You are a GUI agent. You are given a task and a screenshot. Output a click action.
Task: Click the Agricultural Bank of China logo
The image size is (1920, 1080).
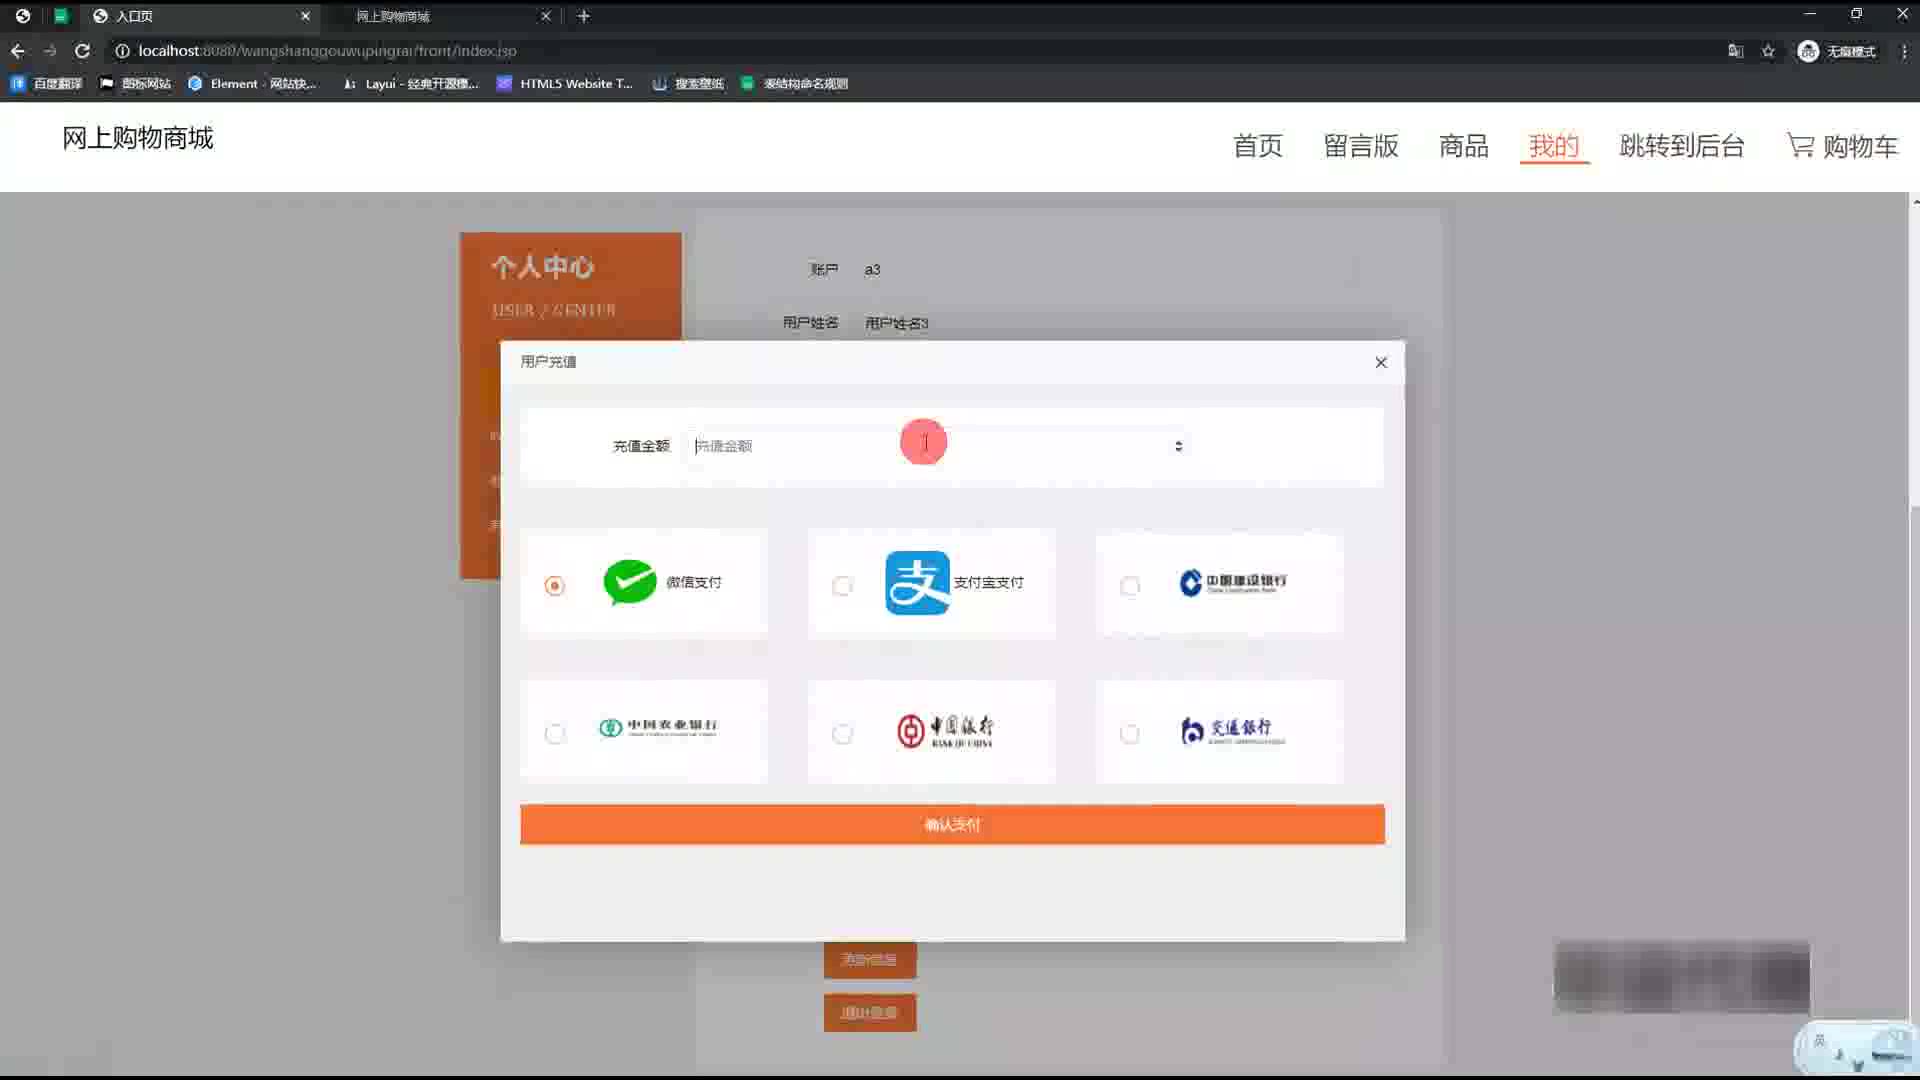pyautogui.click(x=658, y=727)
